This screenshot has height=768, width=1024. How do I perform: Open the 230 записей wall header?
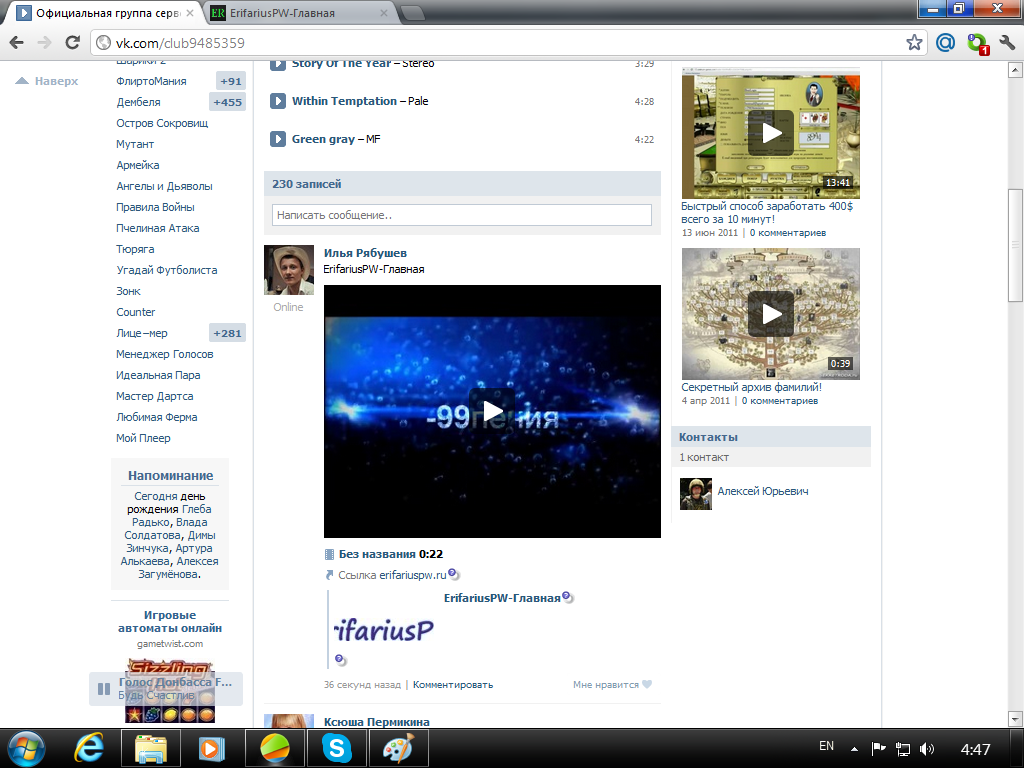pos(462,184)
